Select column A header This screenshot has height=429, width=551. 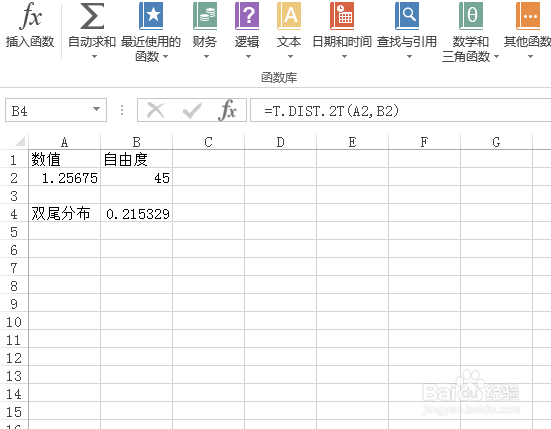tap(64, 142)
